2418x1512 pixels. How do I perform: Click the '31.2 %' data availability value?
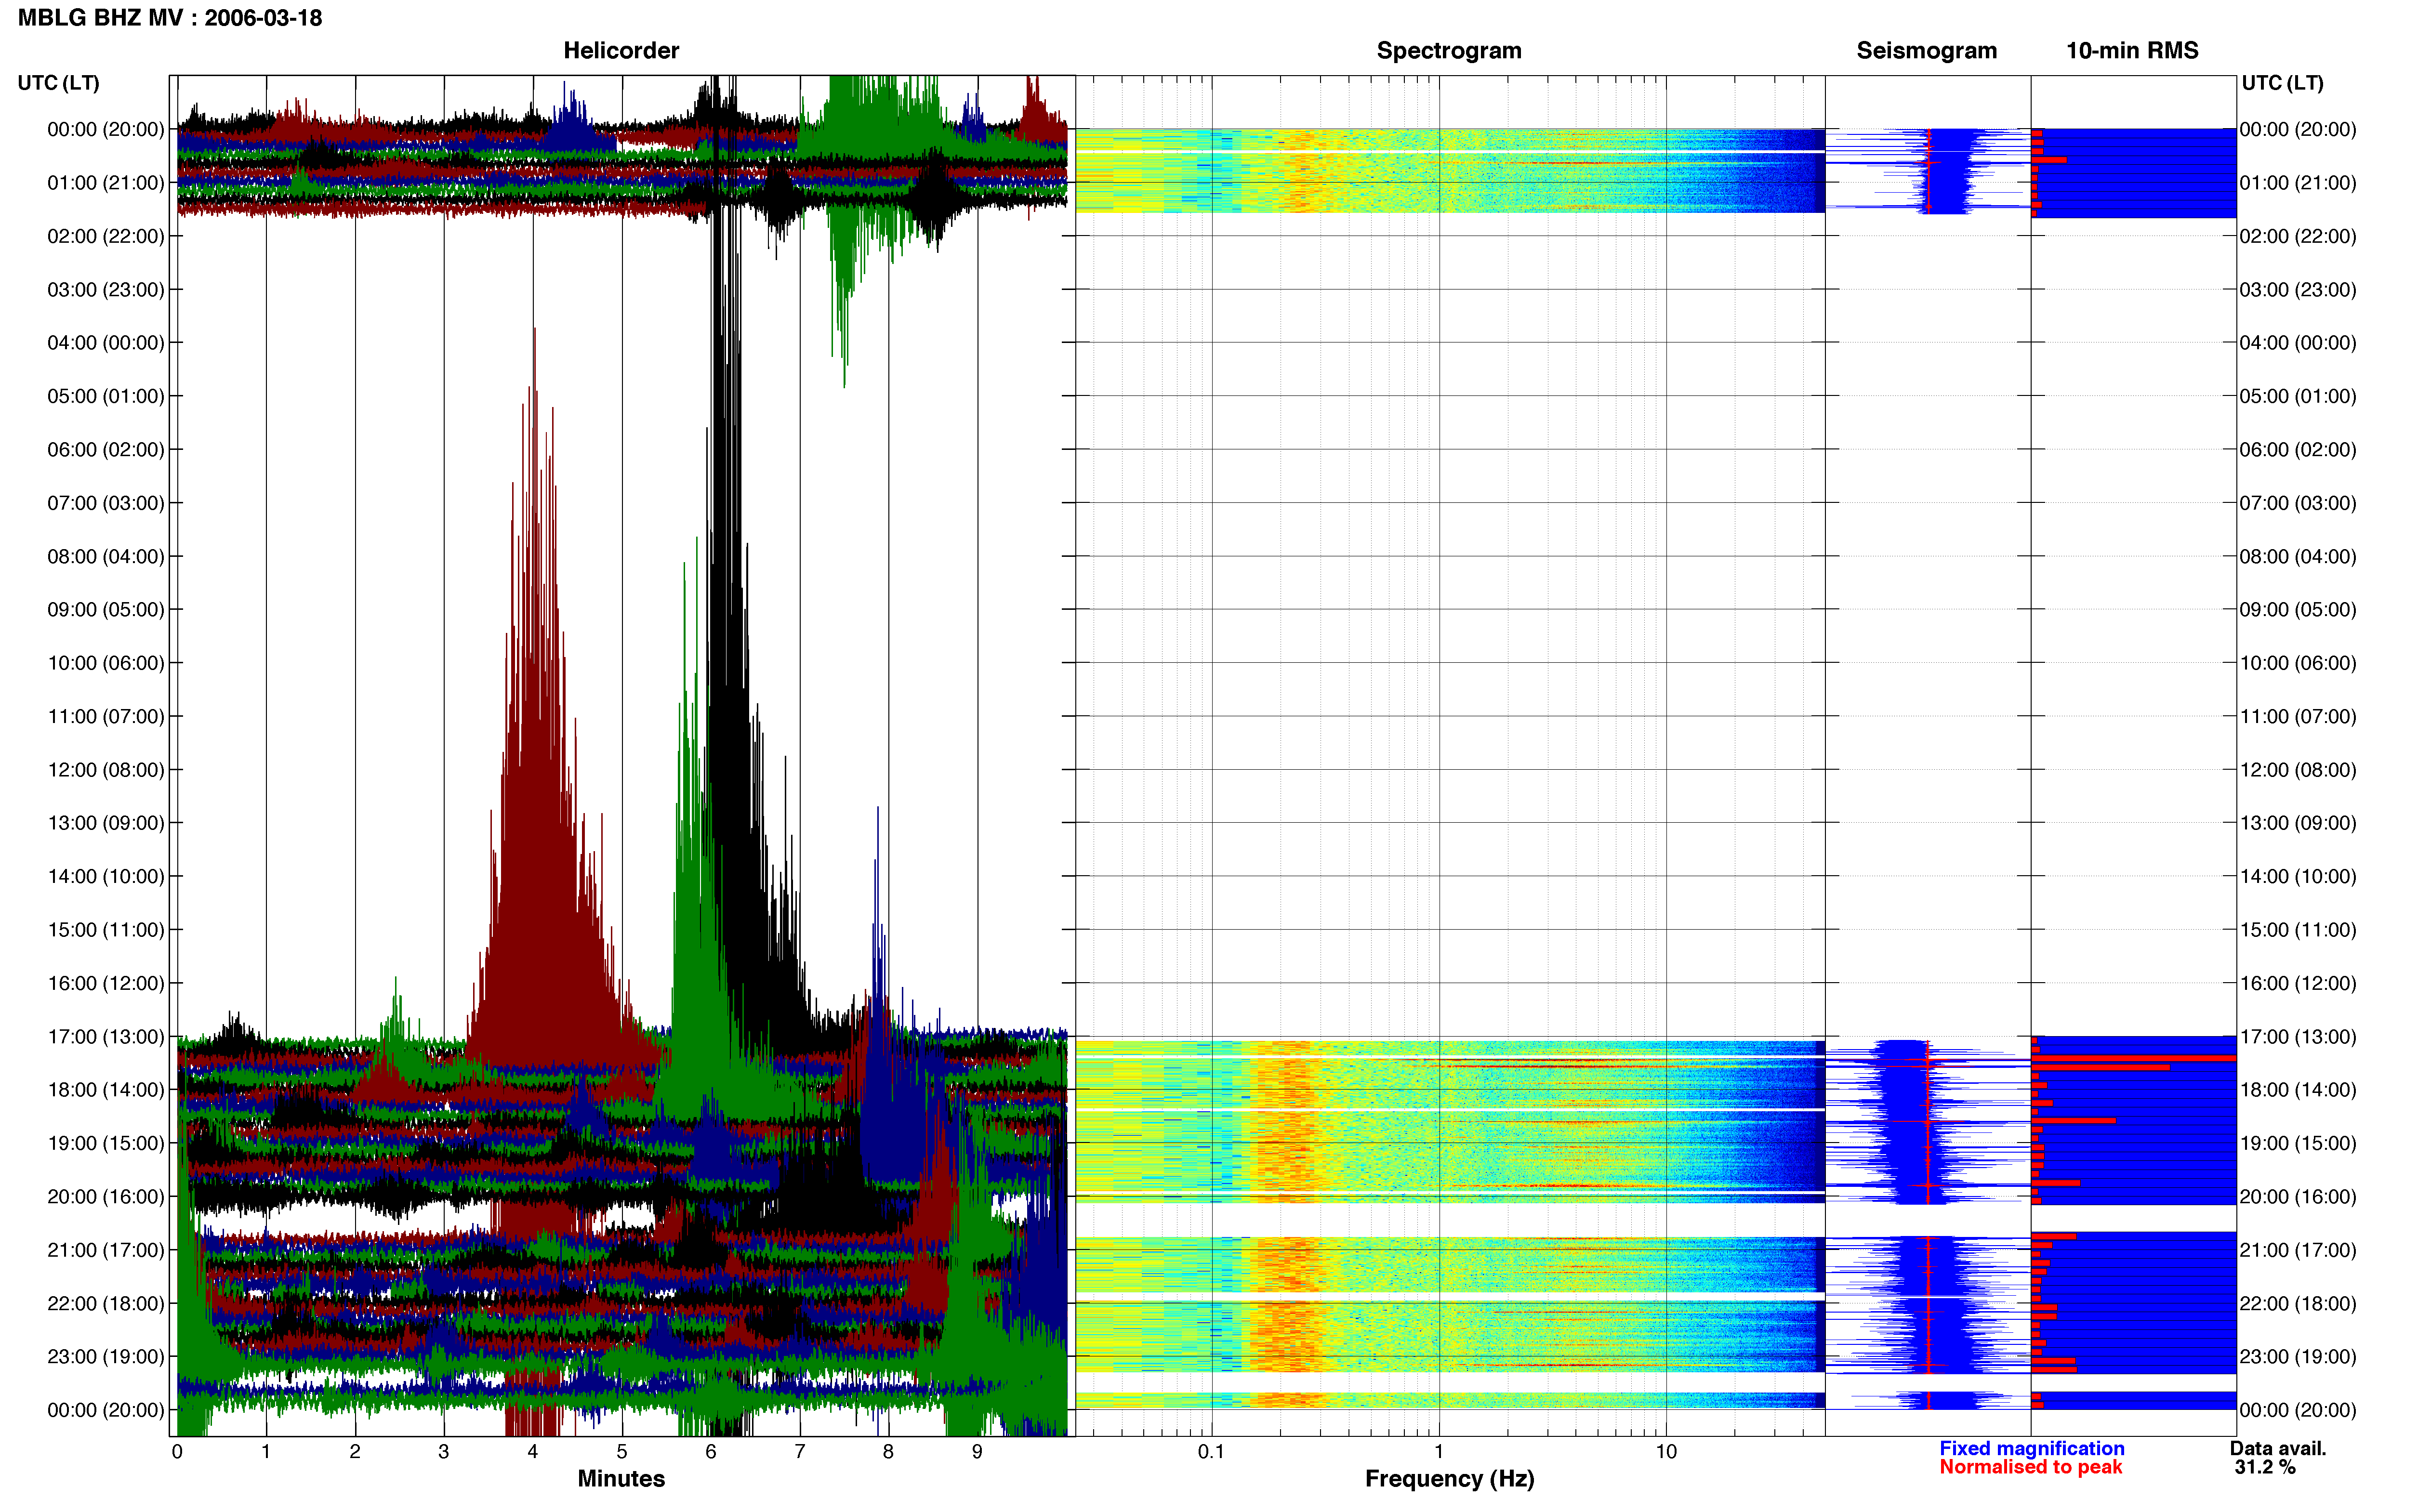point(2265,1467)
